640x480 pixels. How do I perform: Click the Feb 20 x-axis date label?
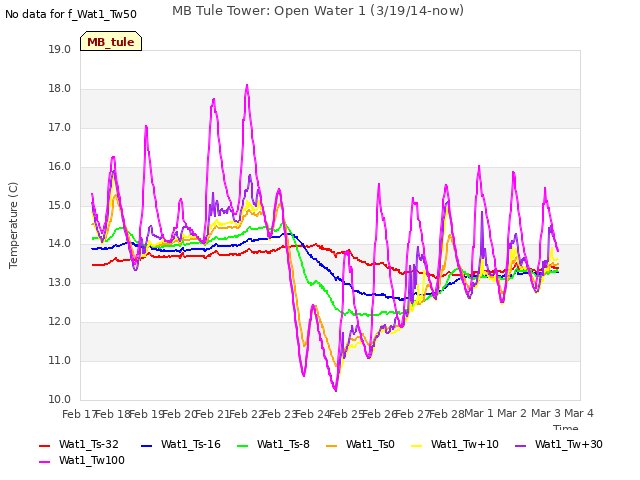(179, 414)
